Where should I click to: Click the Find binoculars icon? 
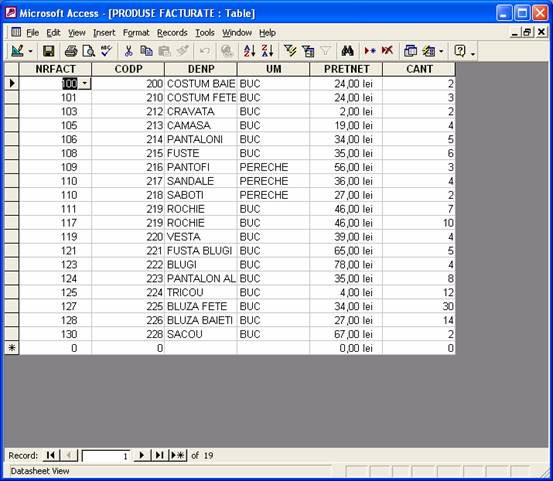[x=347, y=51]
